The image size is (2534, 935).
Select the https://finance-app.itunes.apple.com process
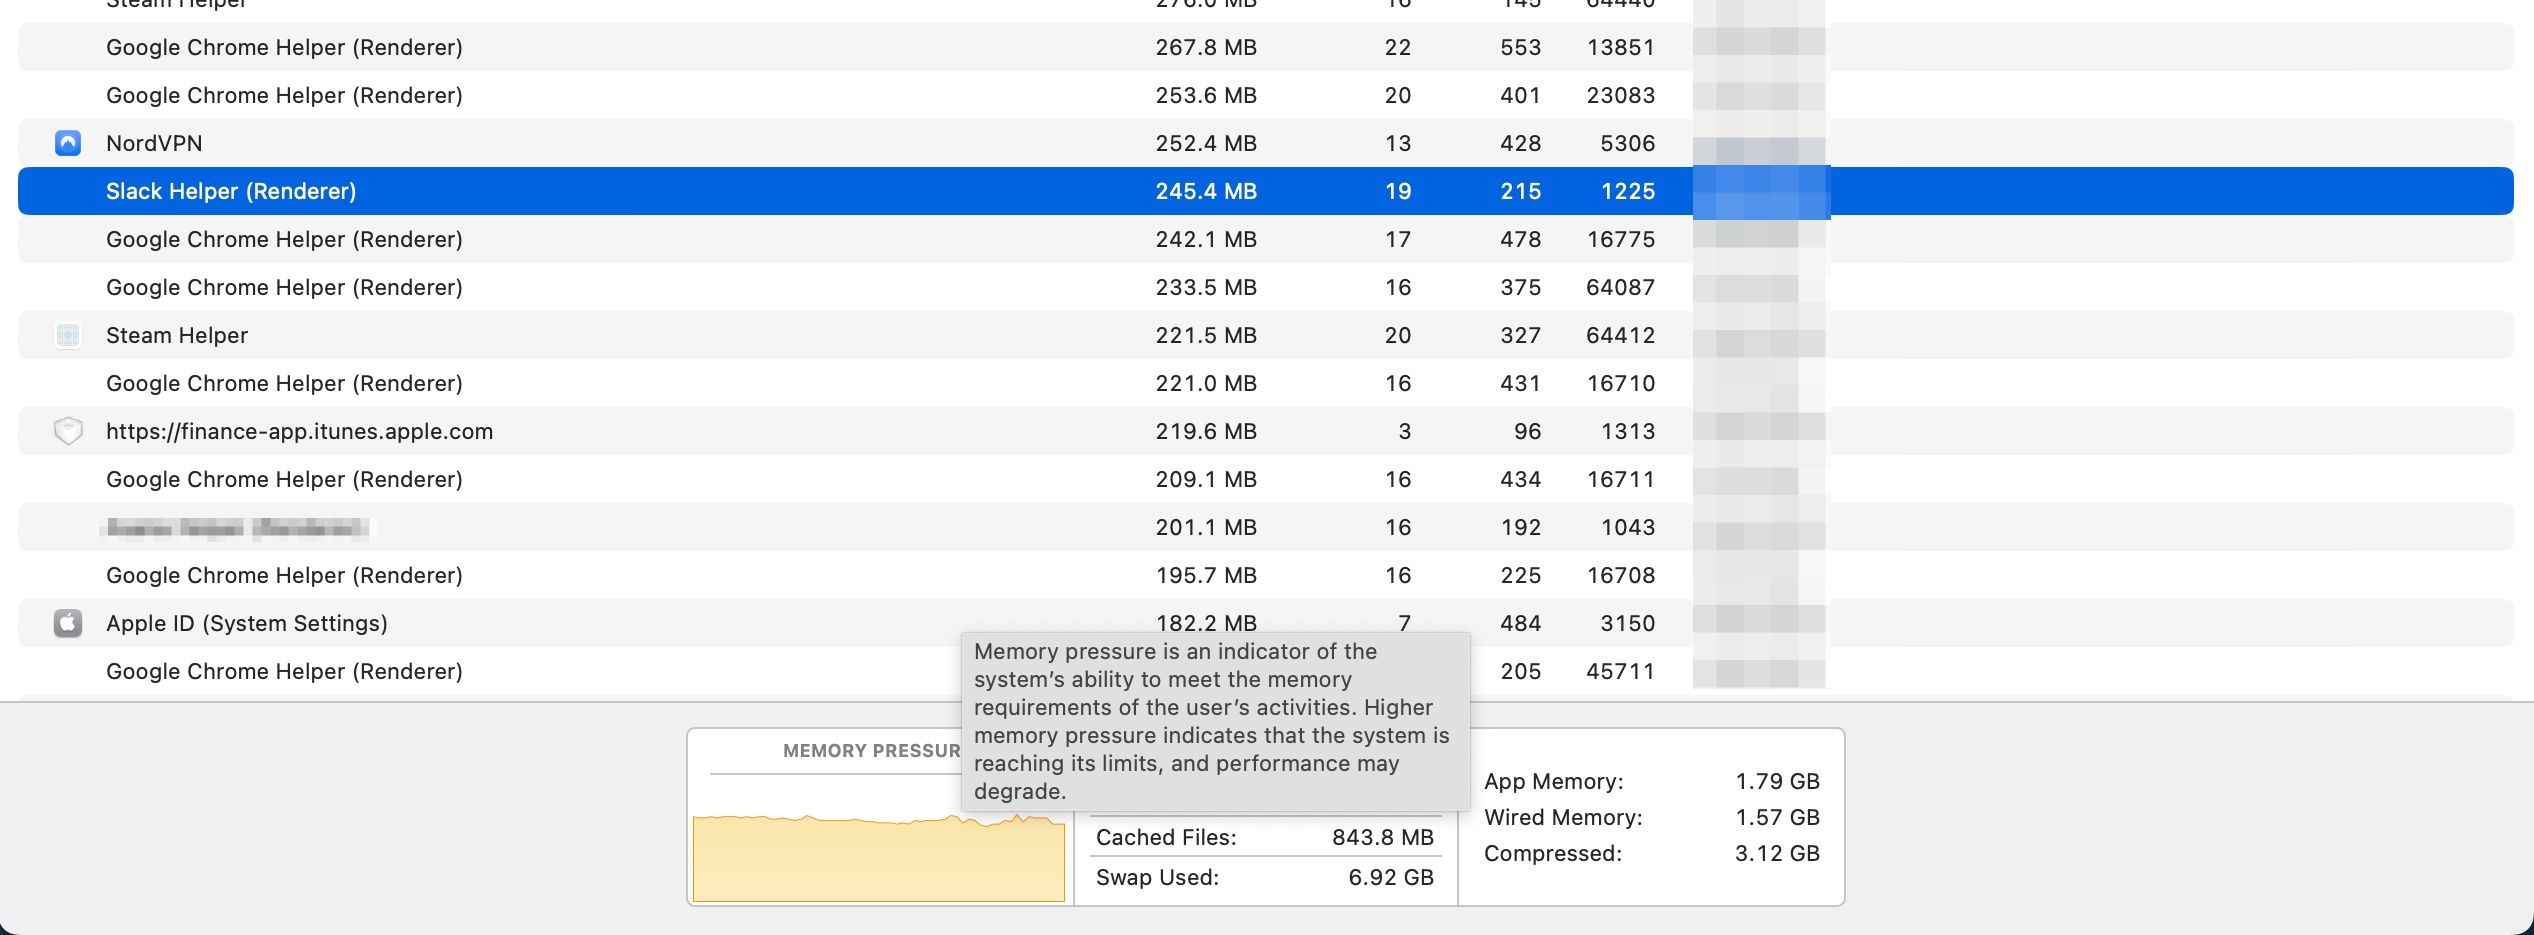[x=299, y=431]
